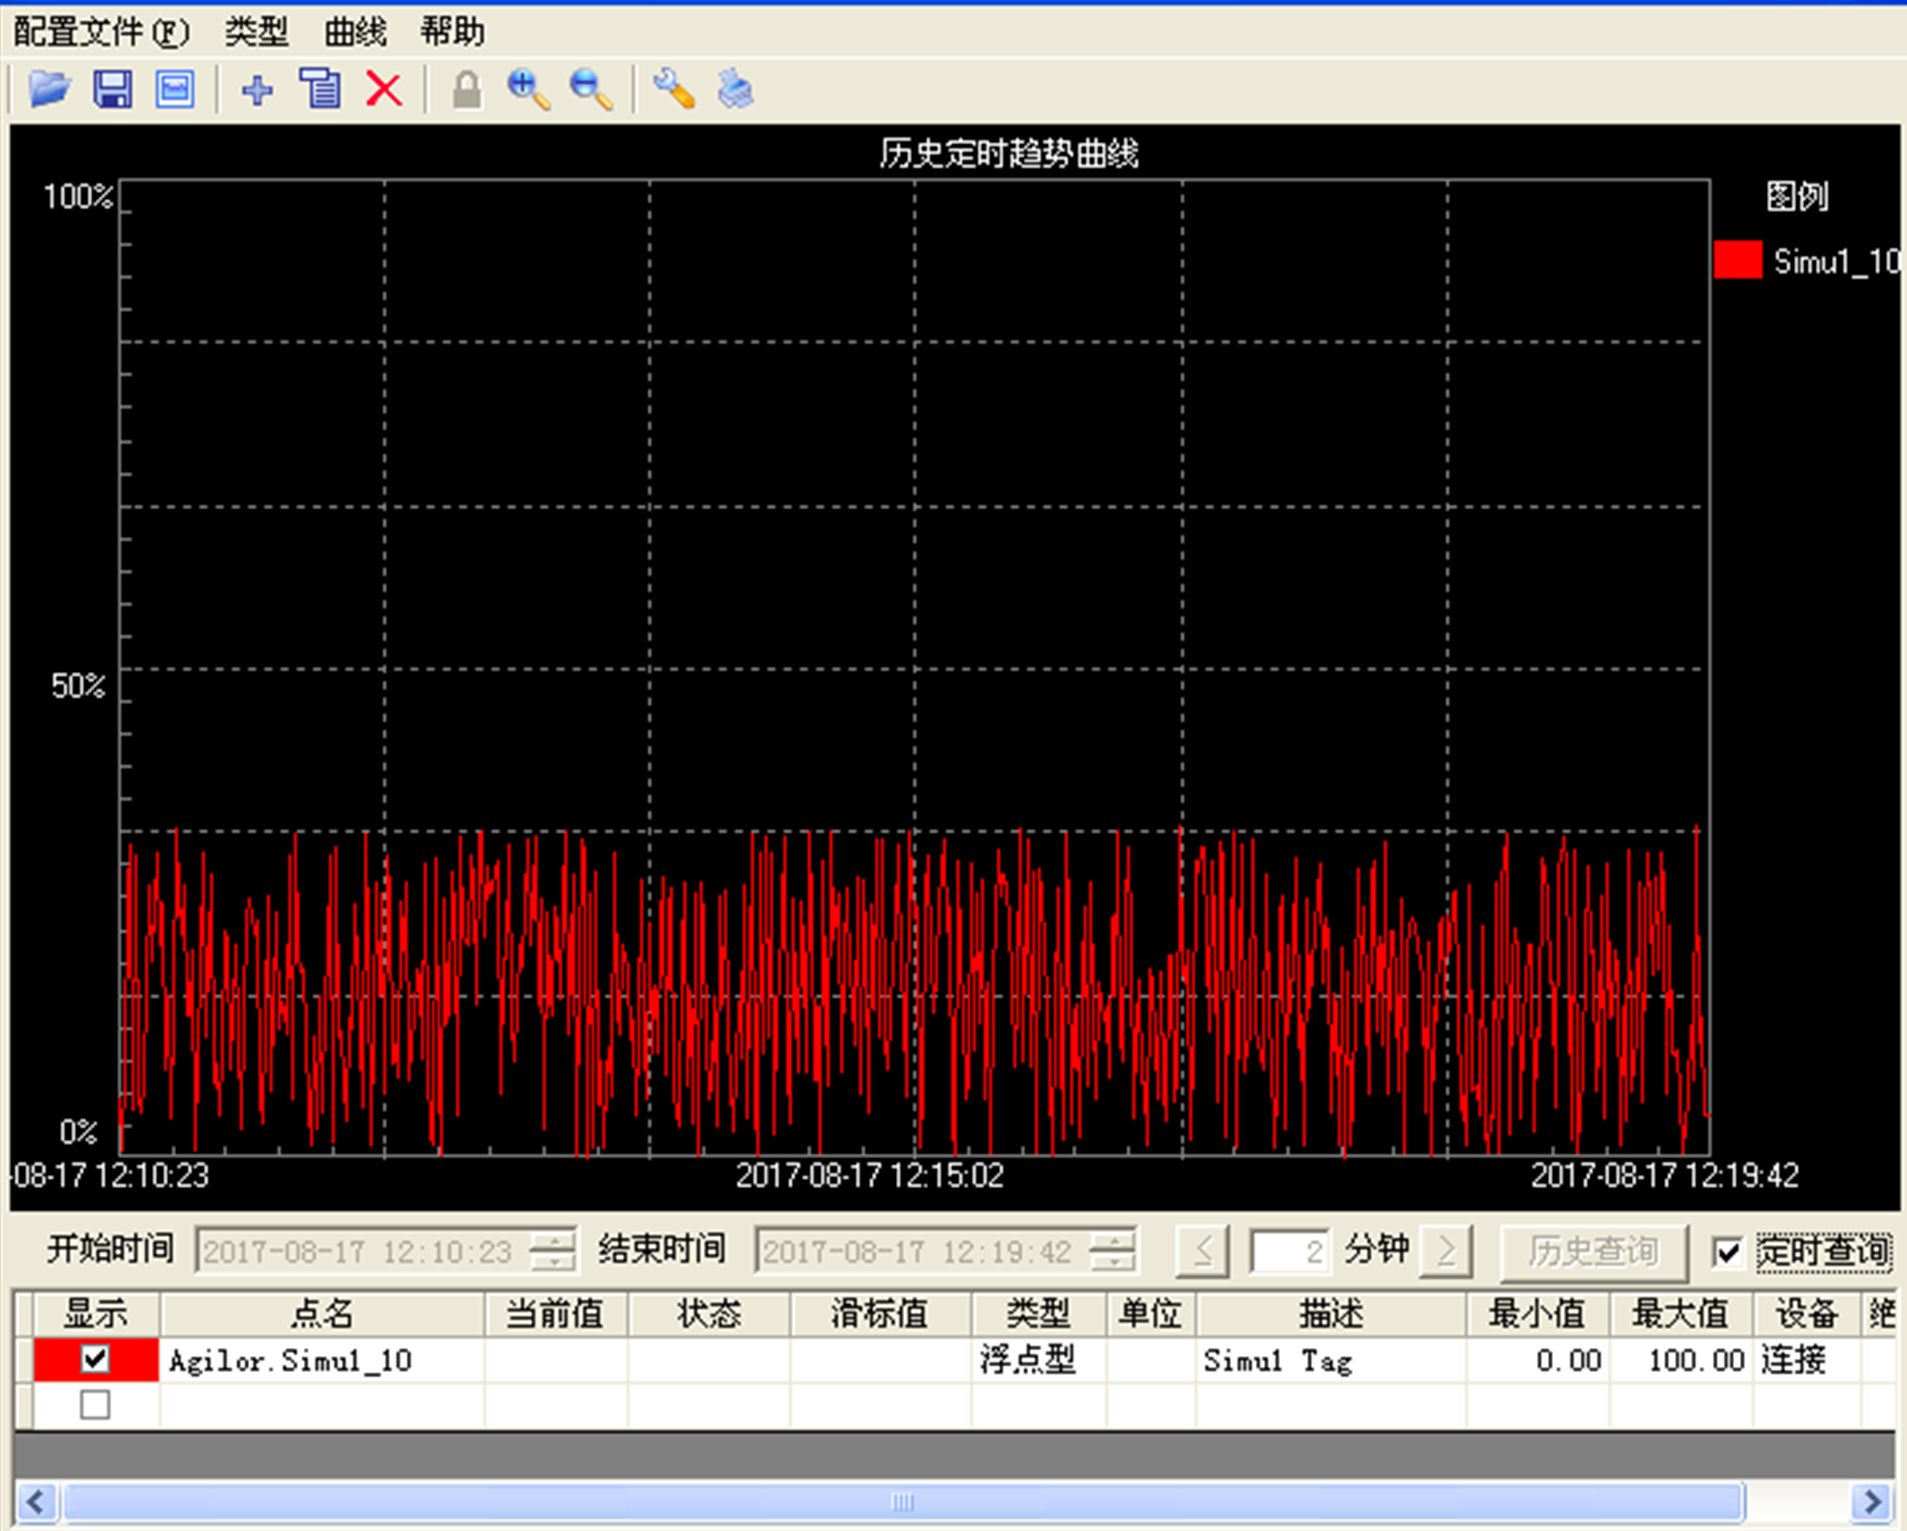Check the empty second row display checkbox
Viewport: 1907px width, 1531px height.
click(96, 1405)
